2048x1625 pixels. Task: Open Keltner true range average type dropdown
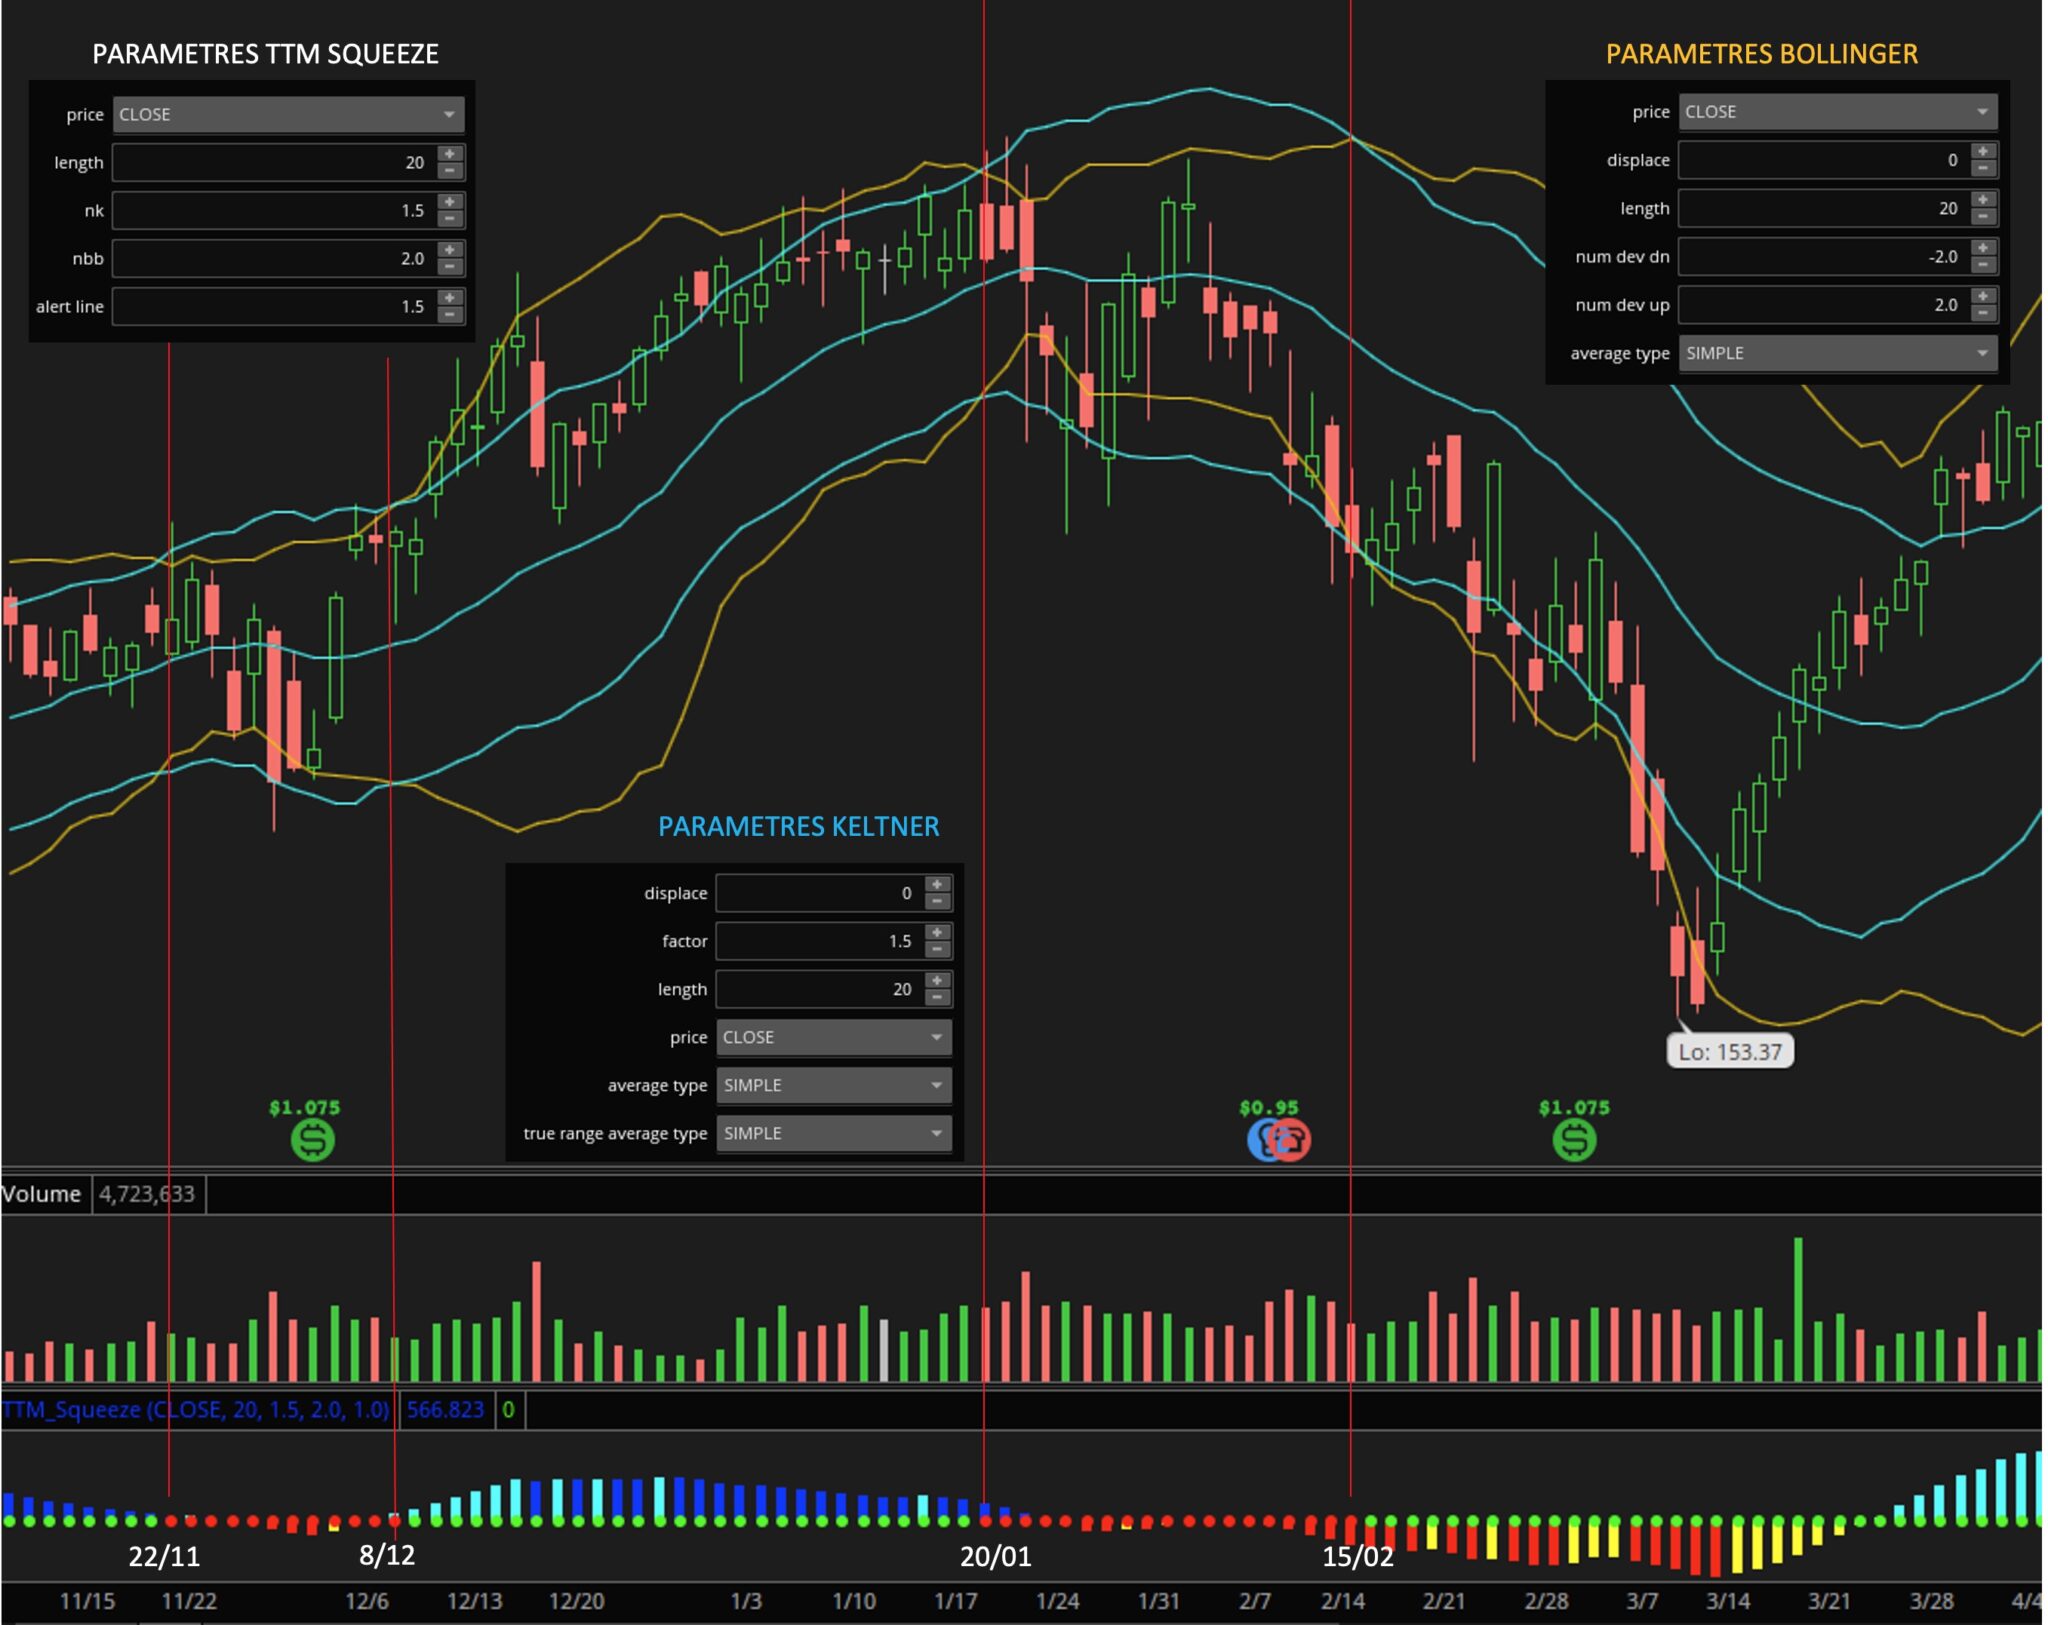point(833,1133)
